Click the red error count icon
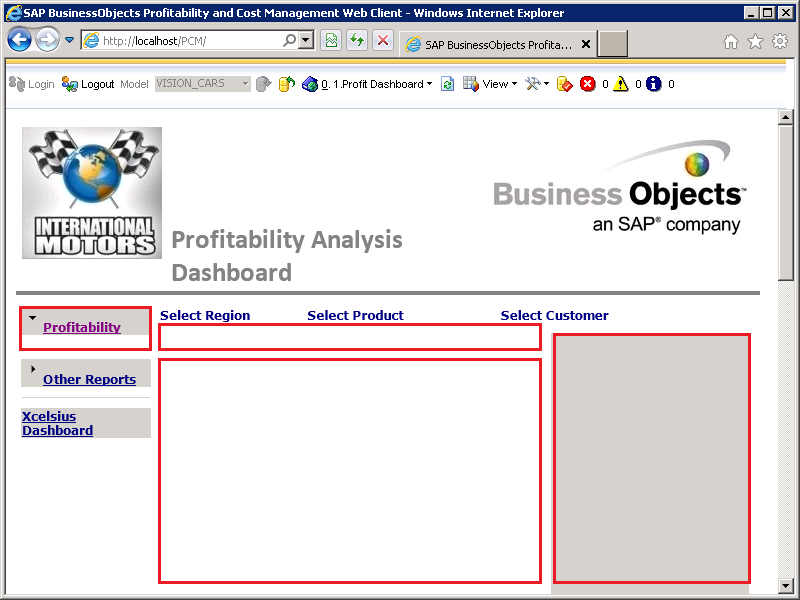Screen dimensions: 800x600 pyautogui.click(x=588, y=84)
